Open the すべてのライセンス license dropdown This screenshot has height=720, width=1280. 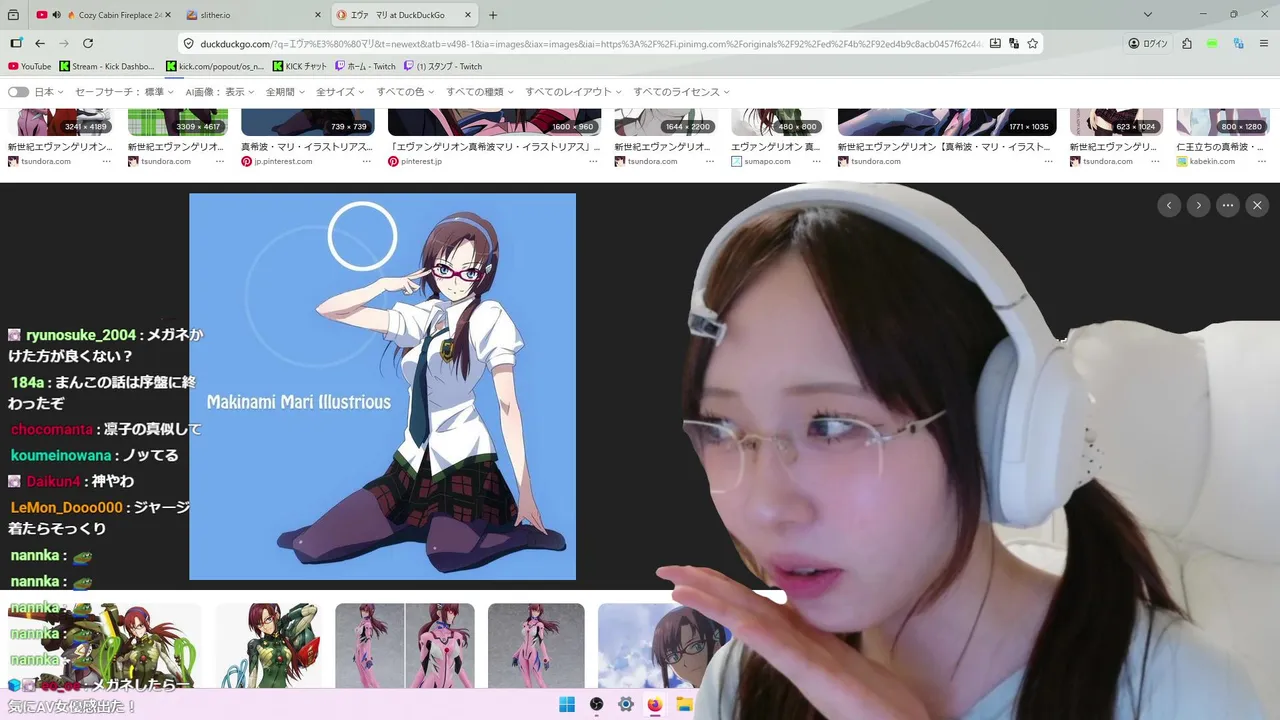(x=682, y=92)
